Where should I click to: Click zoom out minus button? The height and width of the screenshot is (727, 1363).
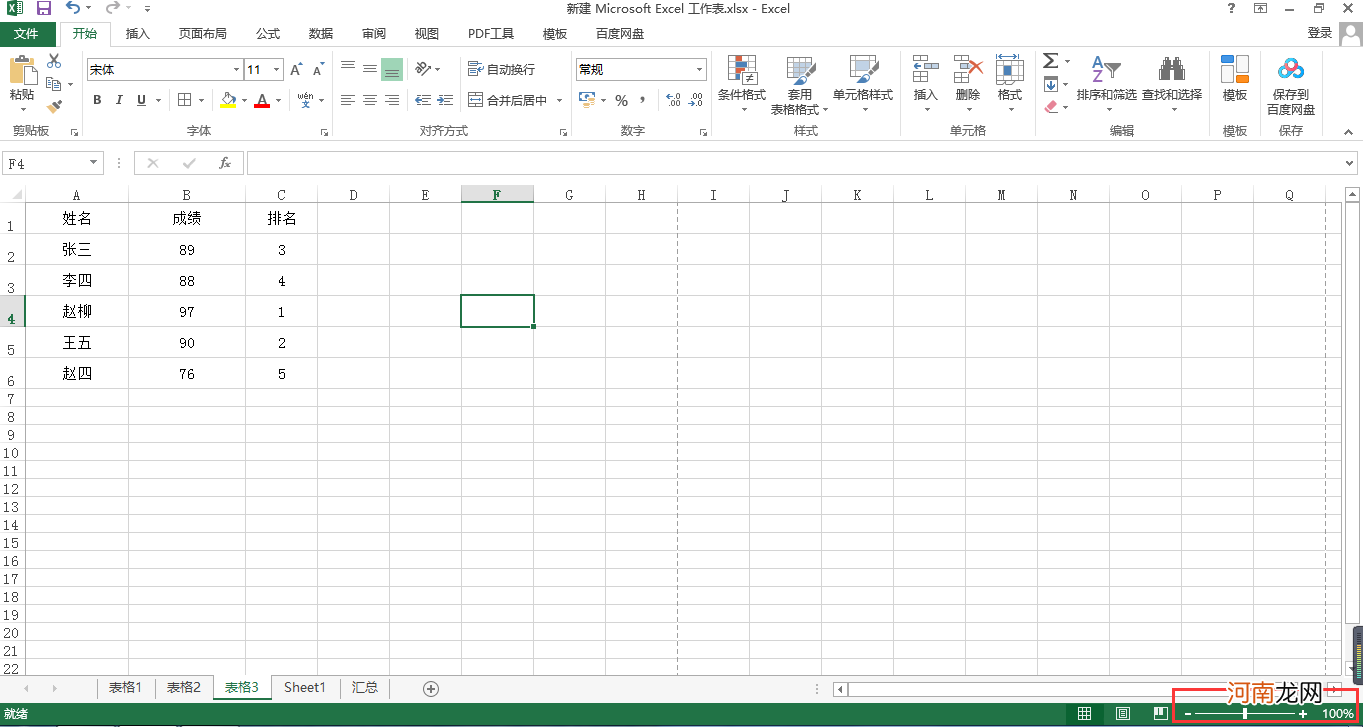point(1187,714)
